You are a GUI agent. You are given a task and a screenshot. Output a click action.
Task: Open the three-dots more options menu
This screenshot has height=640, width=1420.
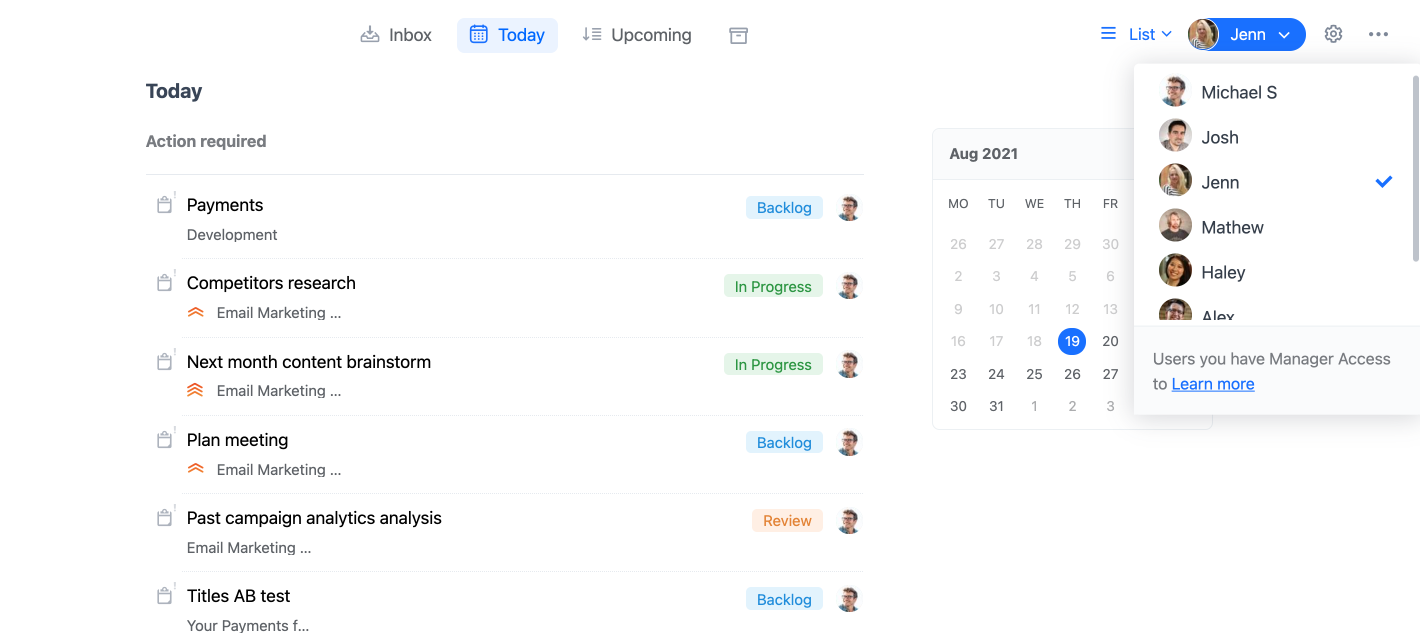coord(1378,34)
